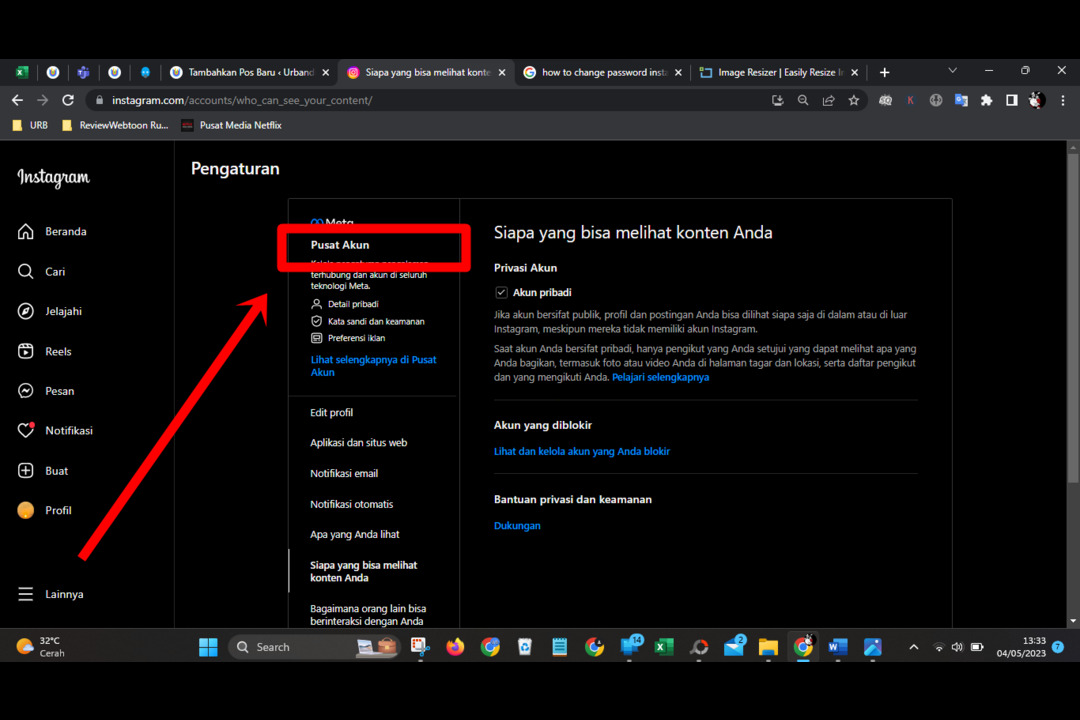
Task: Toggle Akun pribadi checkbox
Action: point(501,292)
